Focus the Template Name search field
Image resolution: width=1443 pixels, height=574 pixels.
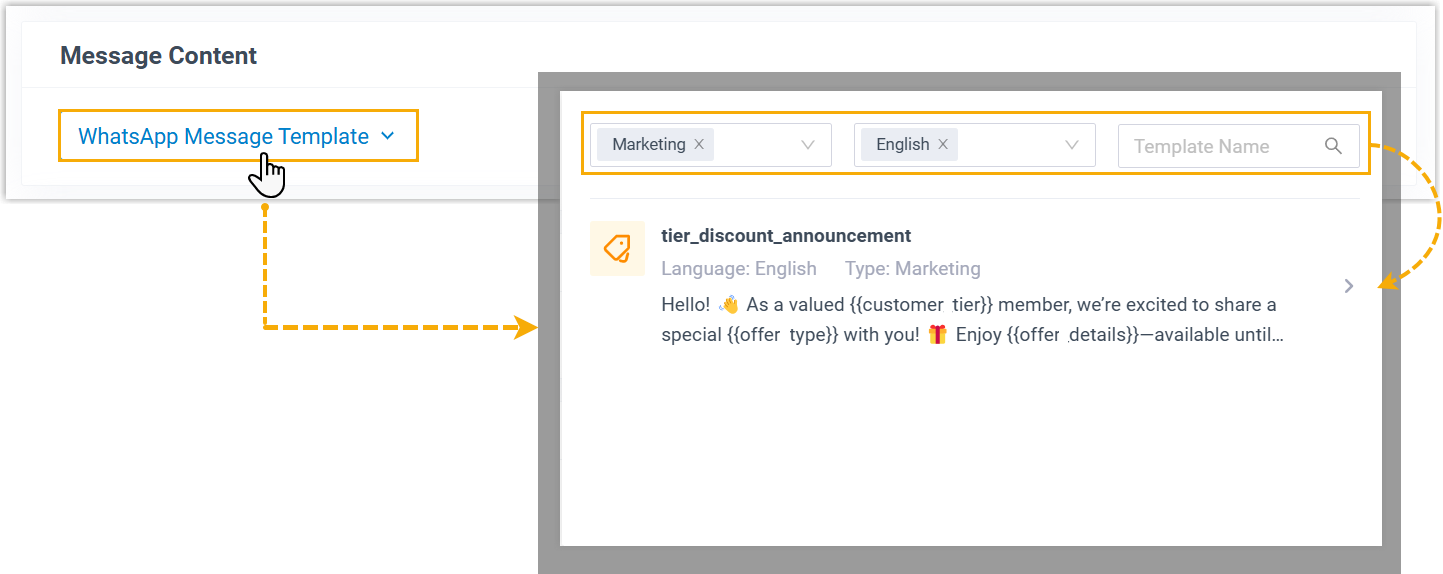click(x=1218, y=146)
